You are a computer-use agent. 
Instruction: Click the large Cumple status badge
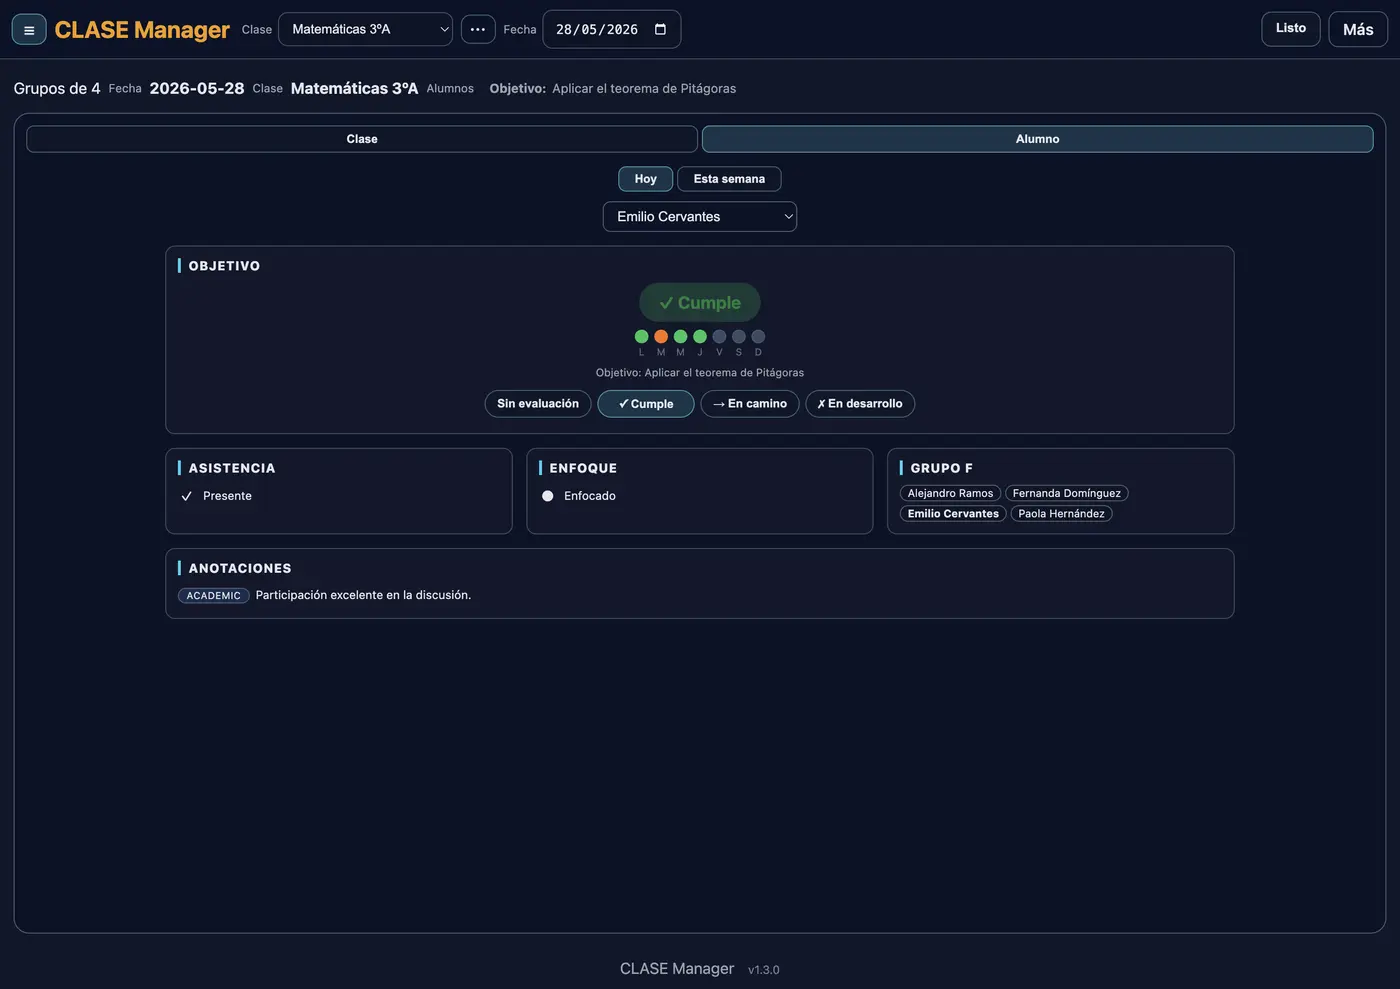pyautogui.click(x=700, y=302)
